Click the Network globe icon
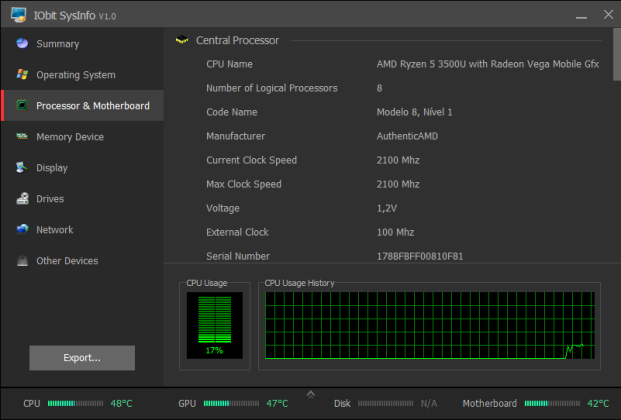This screenshot has height=420, width=621. pyautogui.click(x=22, y=229)
